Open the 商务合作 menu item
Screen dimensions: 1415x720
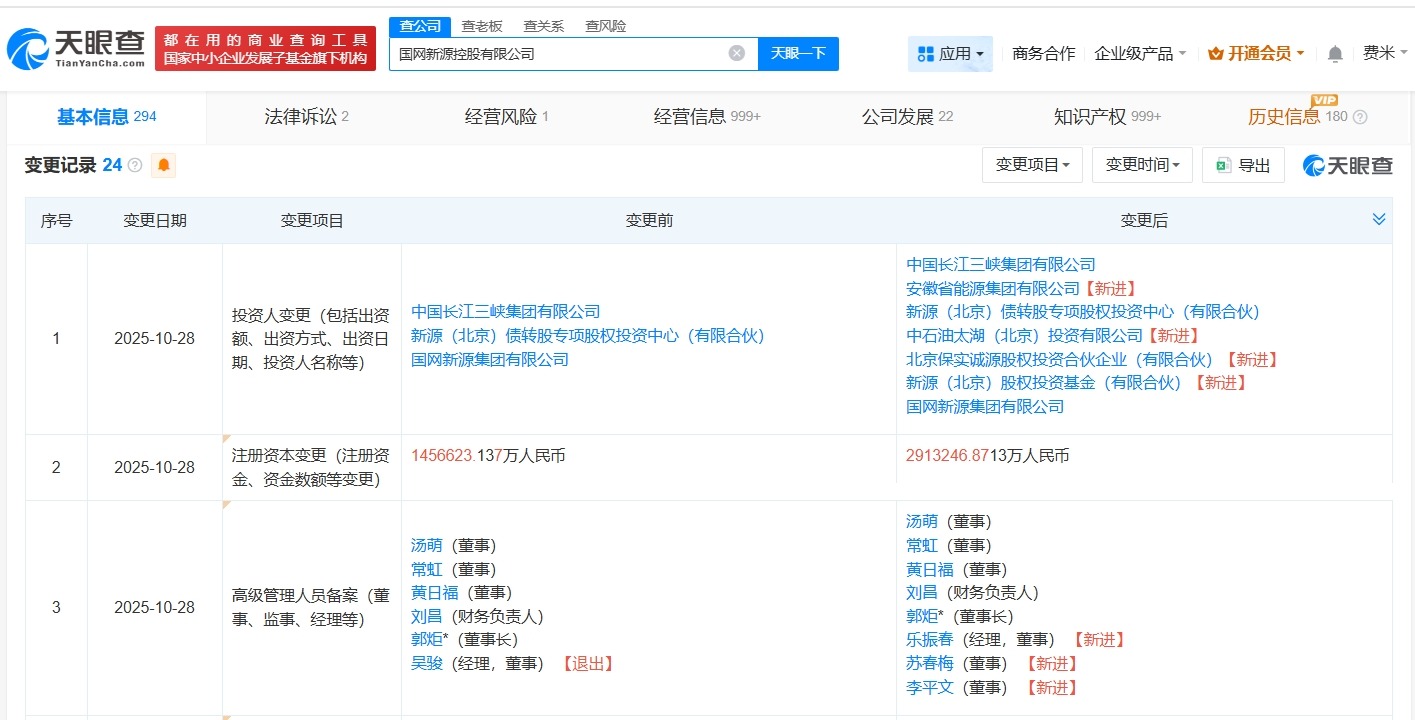coord(1042,53)
